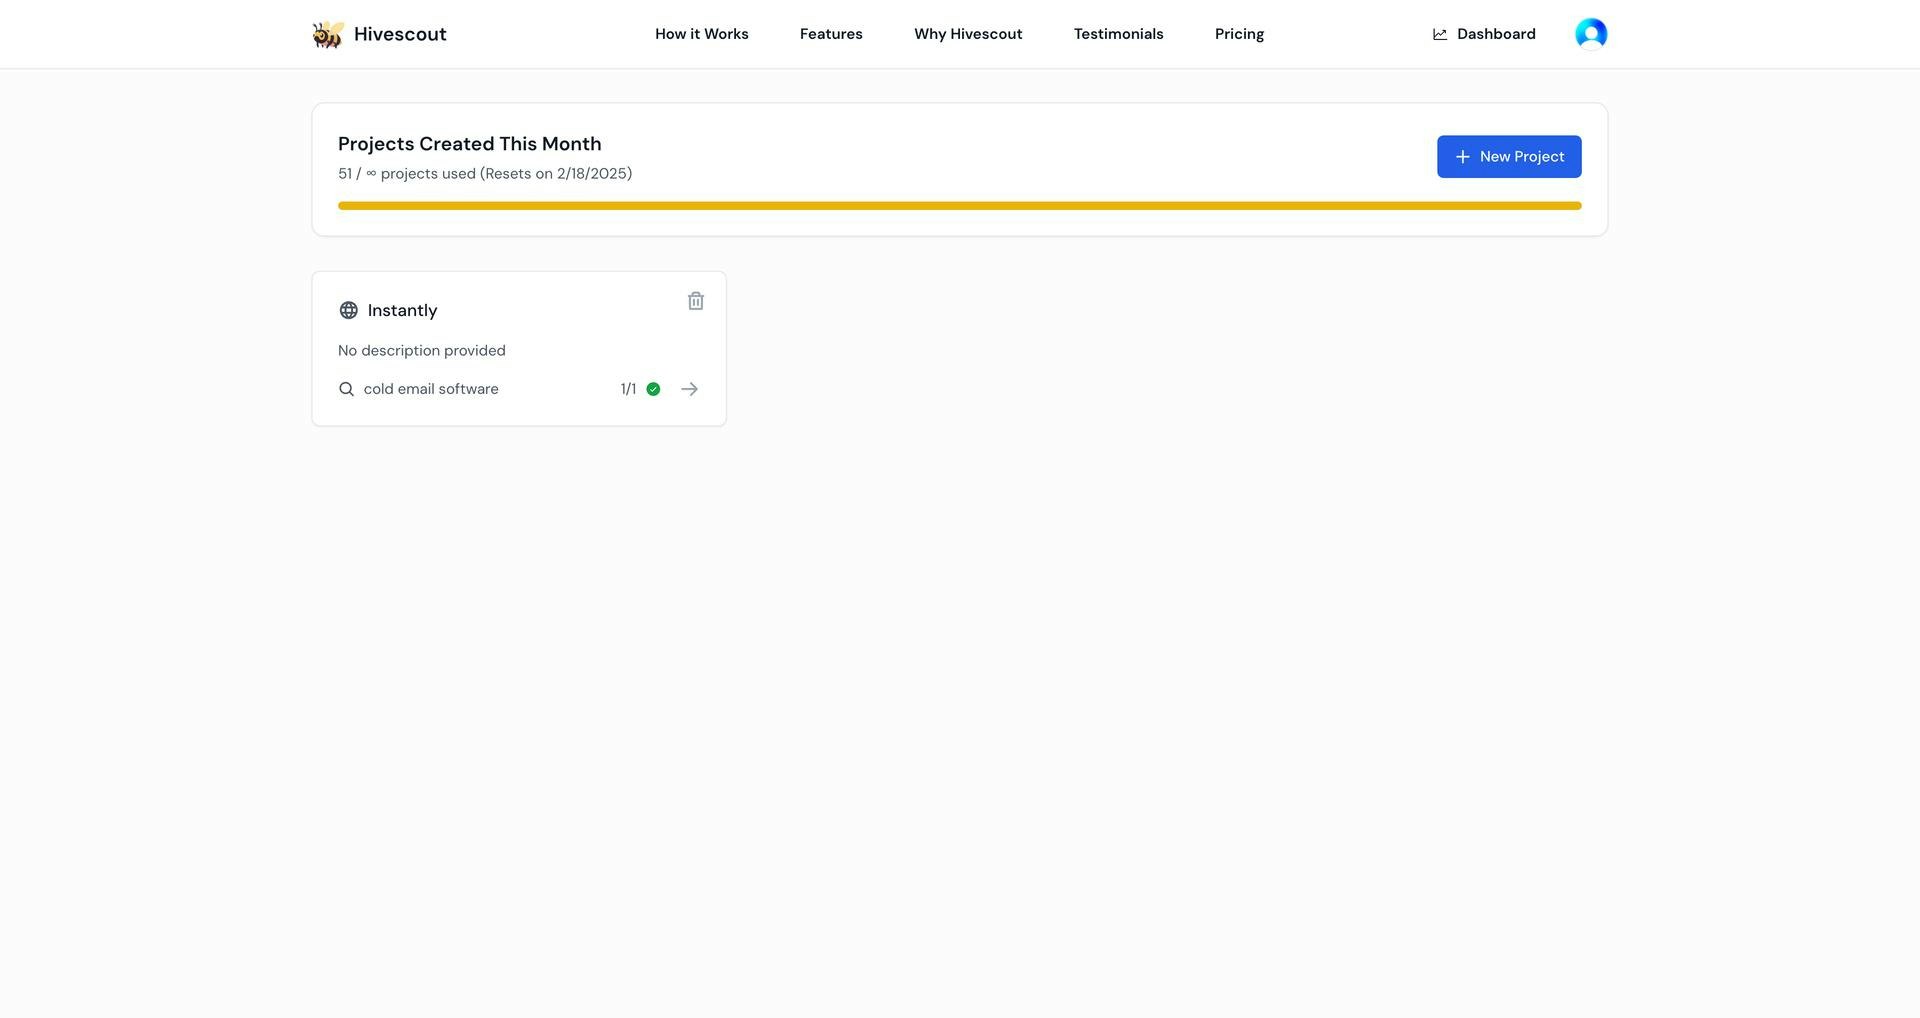This screenshot has width=1920, height=1018.
Task: Click the projects usage progress bar
Action: pos(960,206)
